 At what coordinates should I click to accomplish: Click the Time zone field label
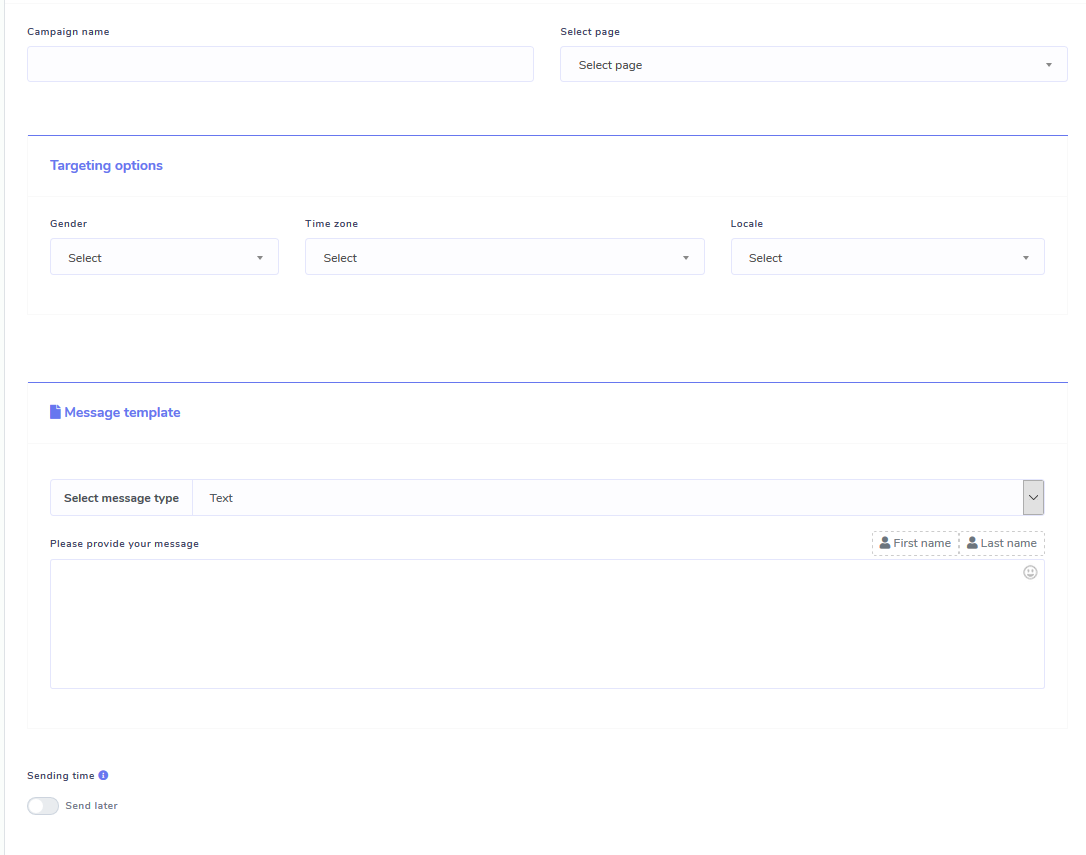[x=332, y=224]
